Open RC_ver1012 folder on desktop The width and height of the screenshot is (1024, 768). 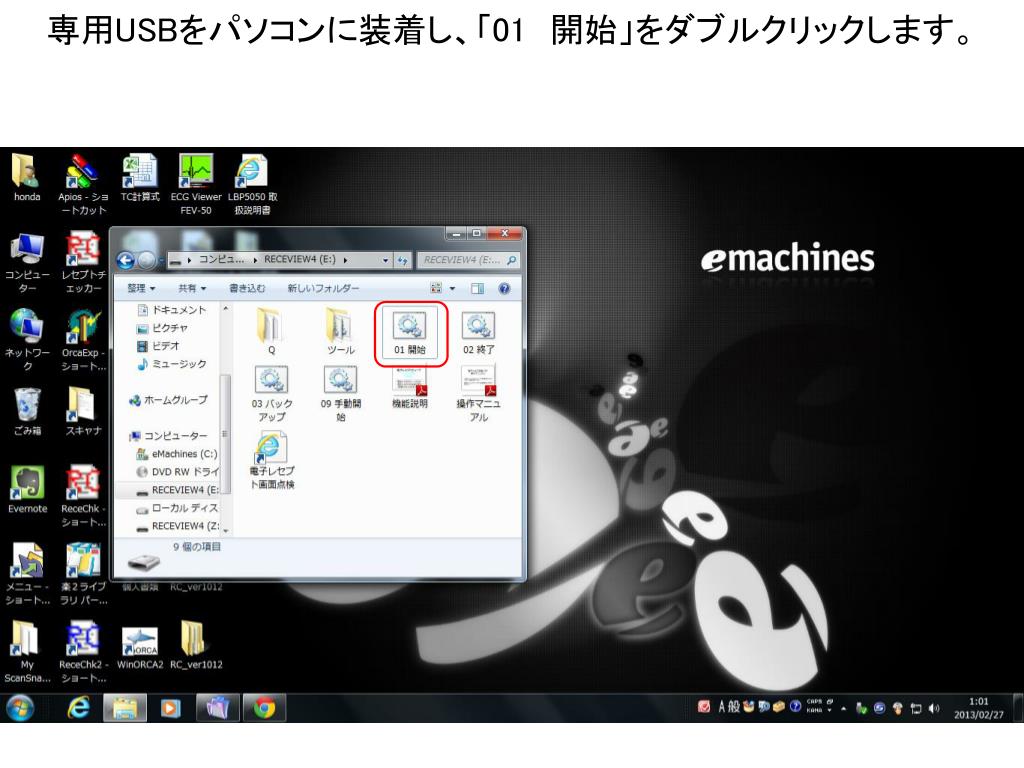tap(196, 647)
